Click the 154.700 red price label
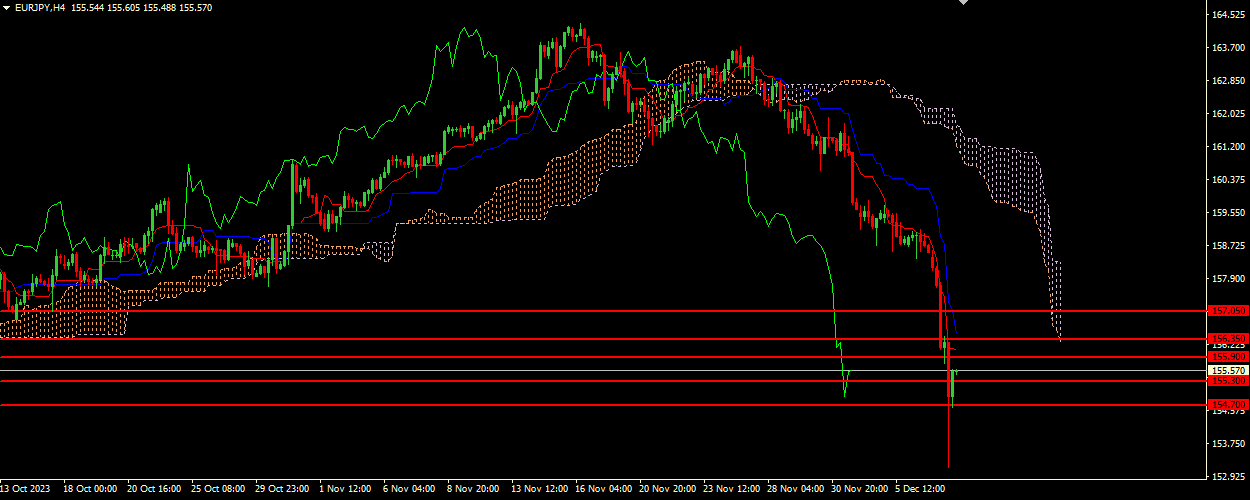Viewport: 1250px width, 500px height. coord(1226,405)
